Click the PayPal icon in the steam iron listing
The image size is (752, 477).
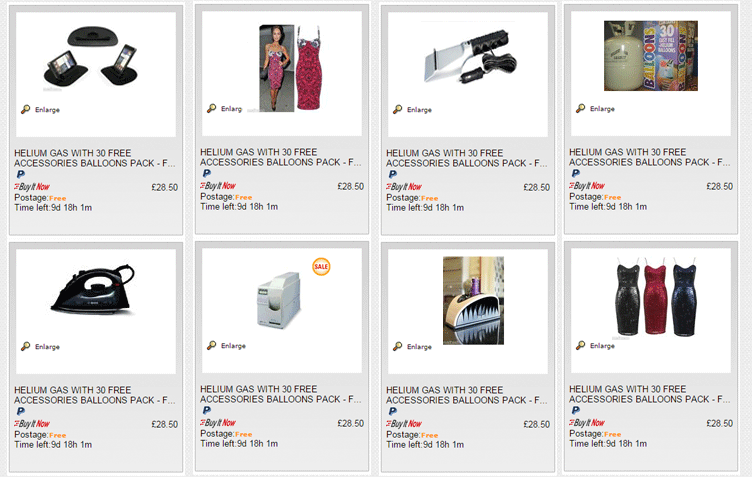point(20,411)
